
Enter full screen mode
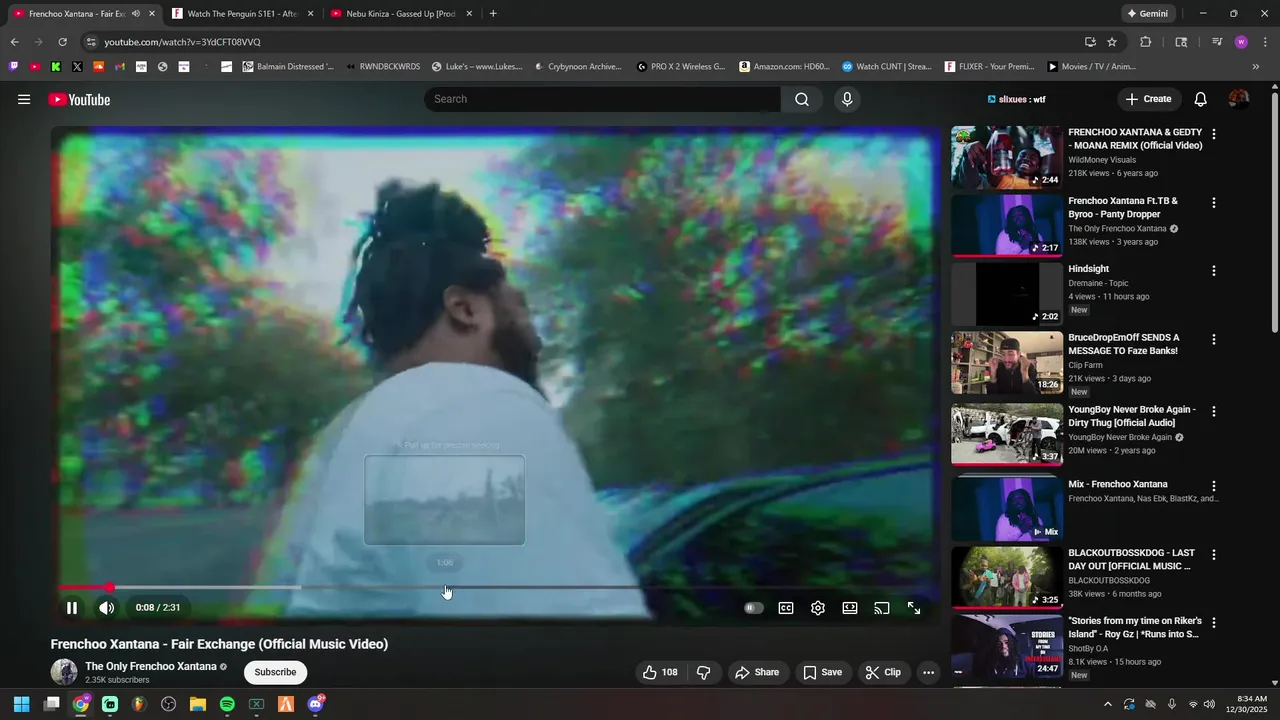coord(914,608)
